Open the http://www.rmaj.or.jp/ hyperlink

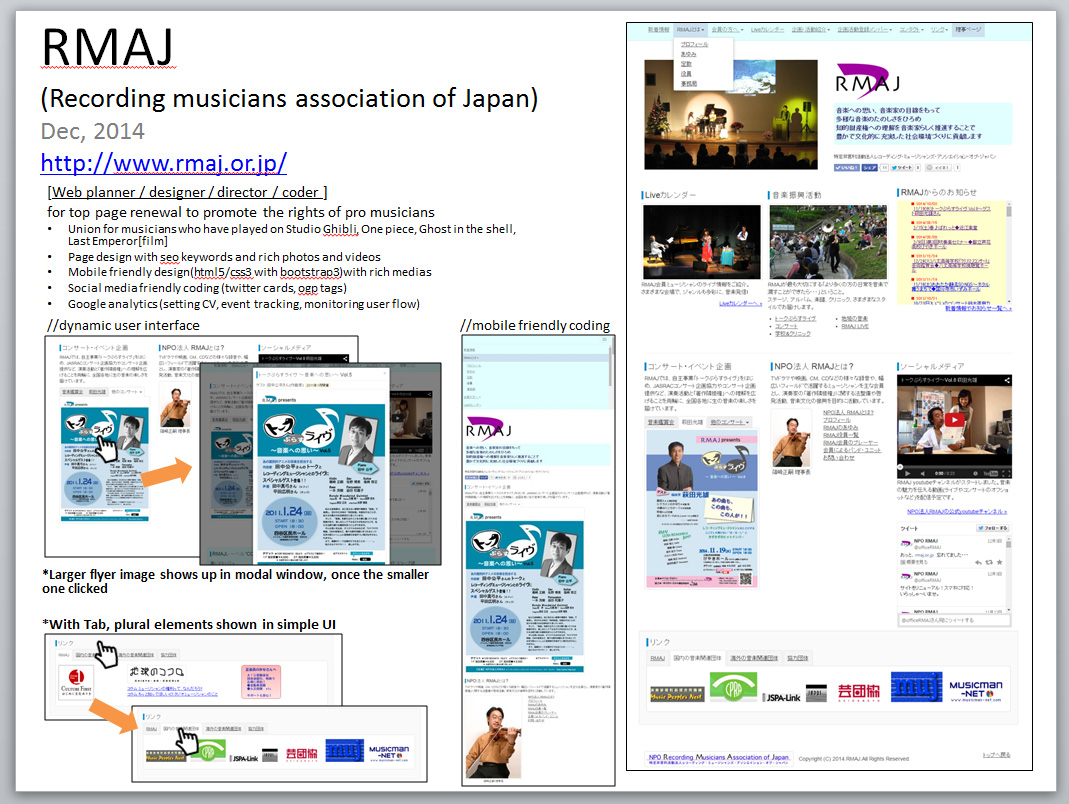(164, 163)
